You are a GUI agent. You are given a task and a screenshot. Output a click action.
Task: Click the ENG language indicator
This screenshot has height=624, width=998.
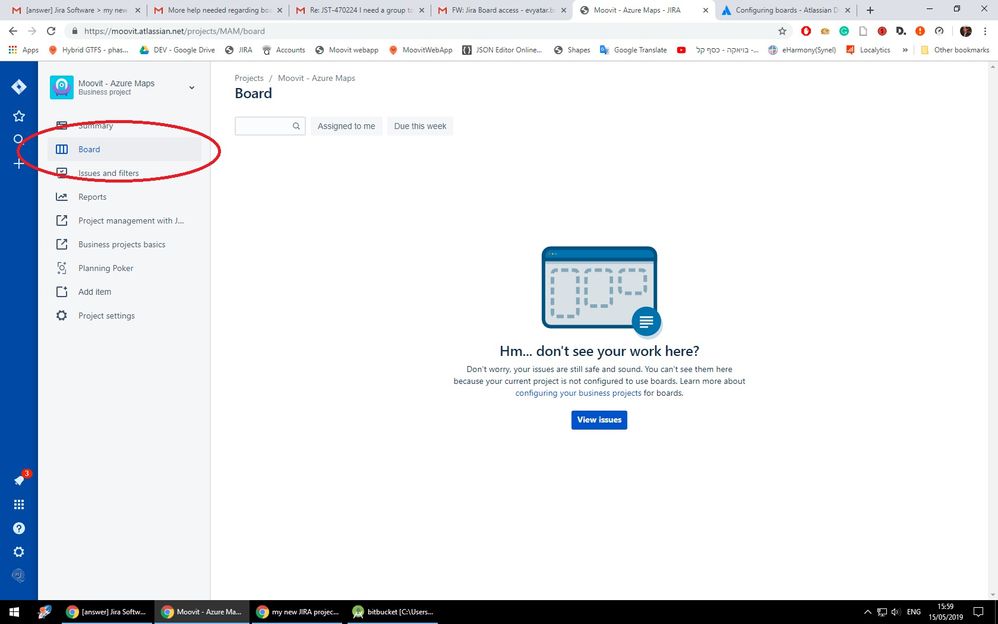point(913,612)
